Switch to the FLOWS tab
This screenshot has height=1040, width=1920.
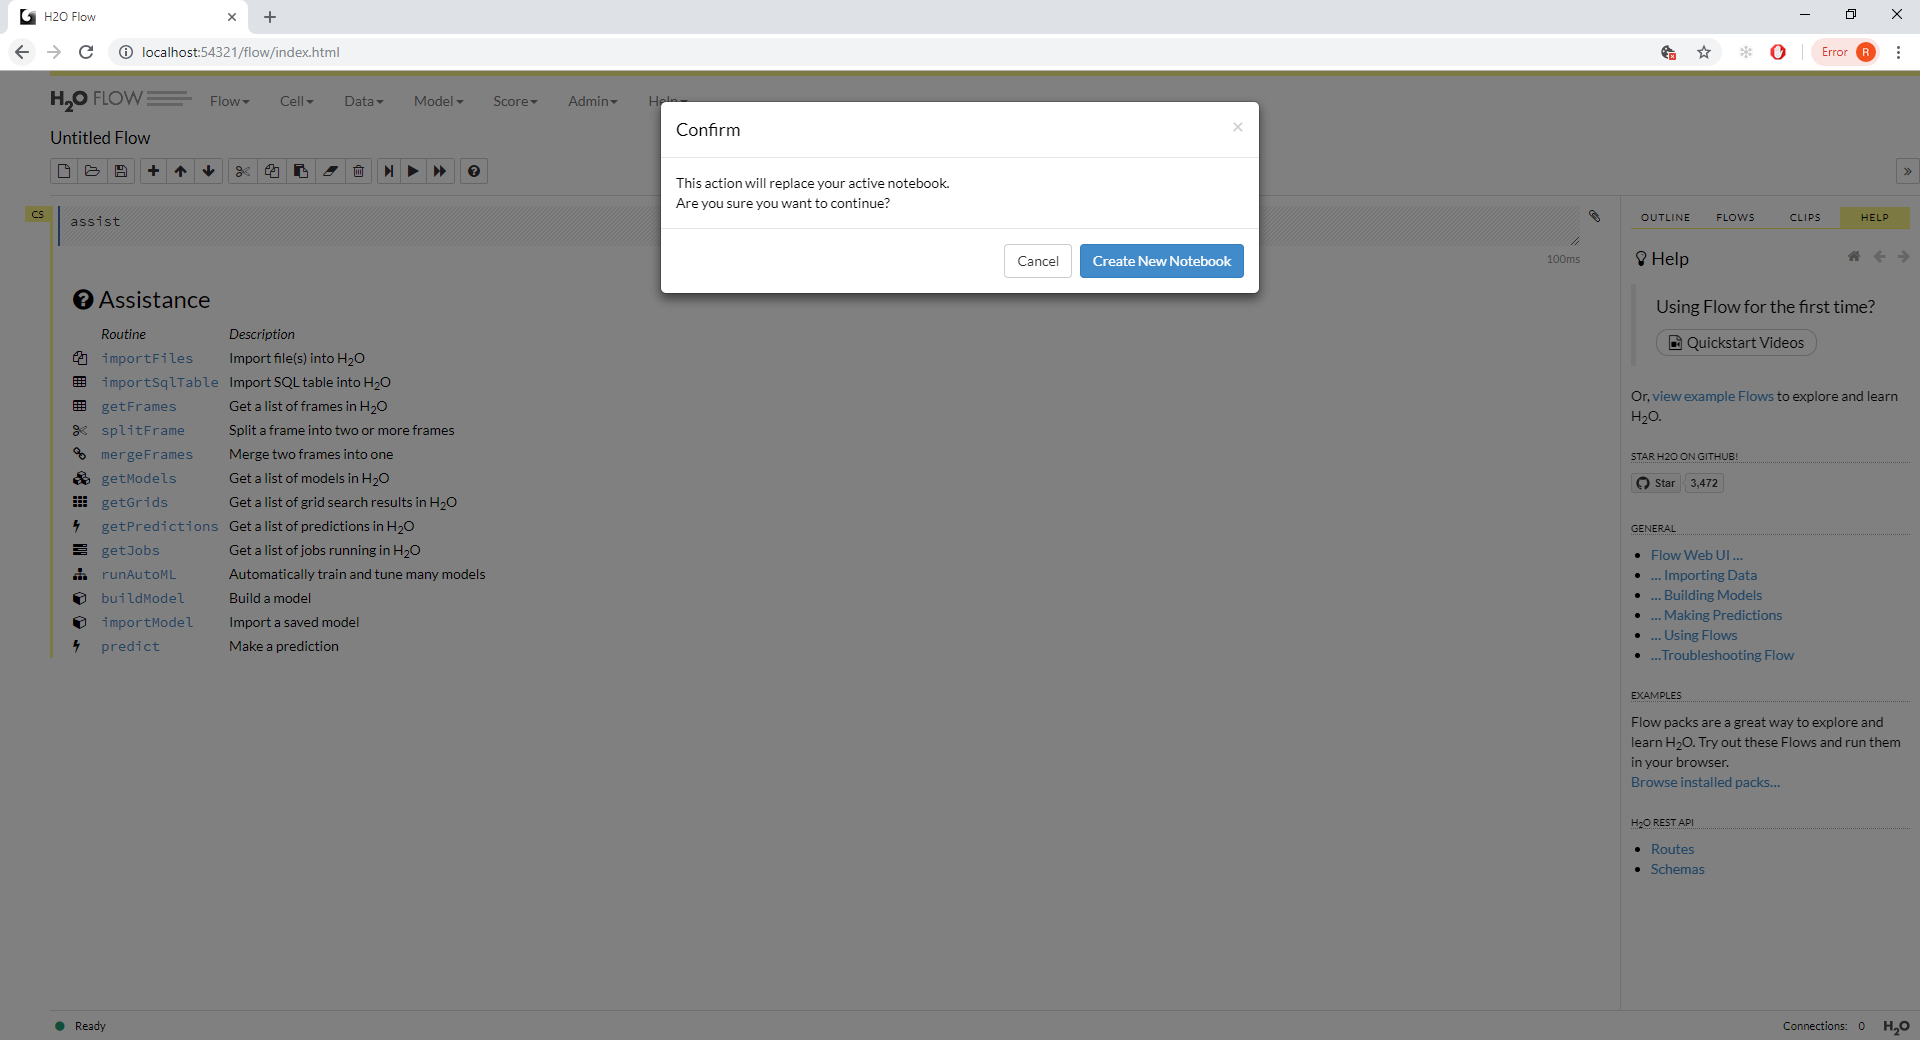coord(1735,217)
